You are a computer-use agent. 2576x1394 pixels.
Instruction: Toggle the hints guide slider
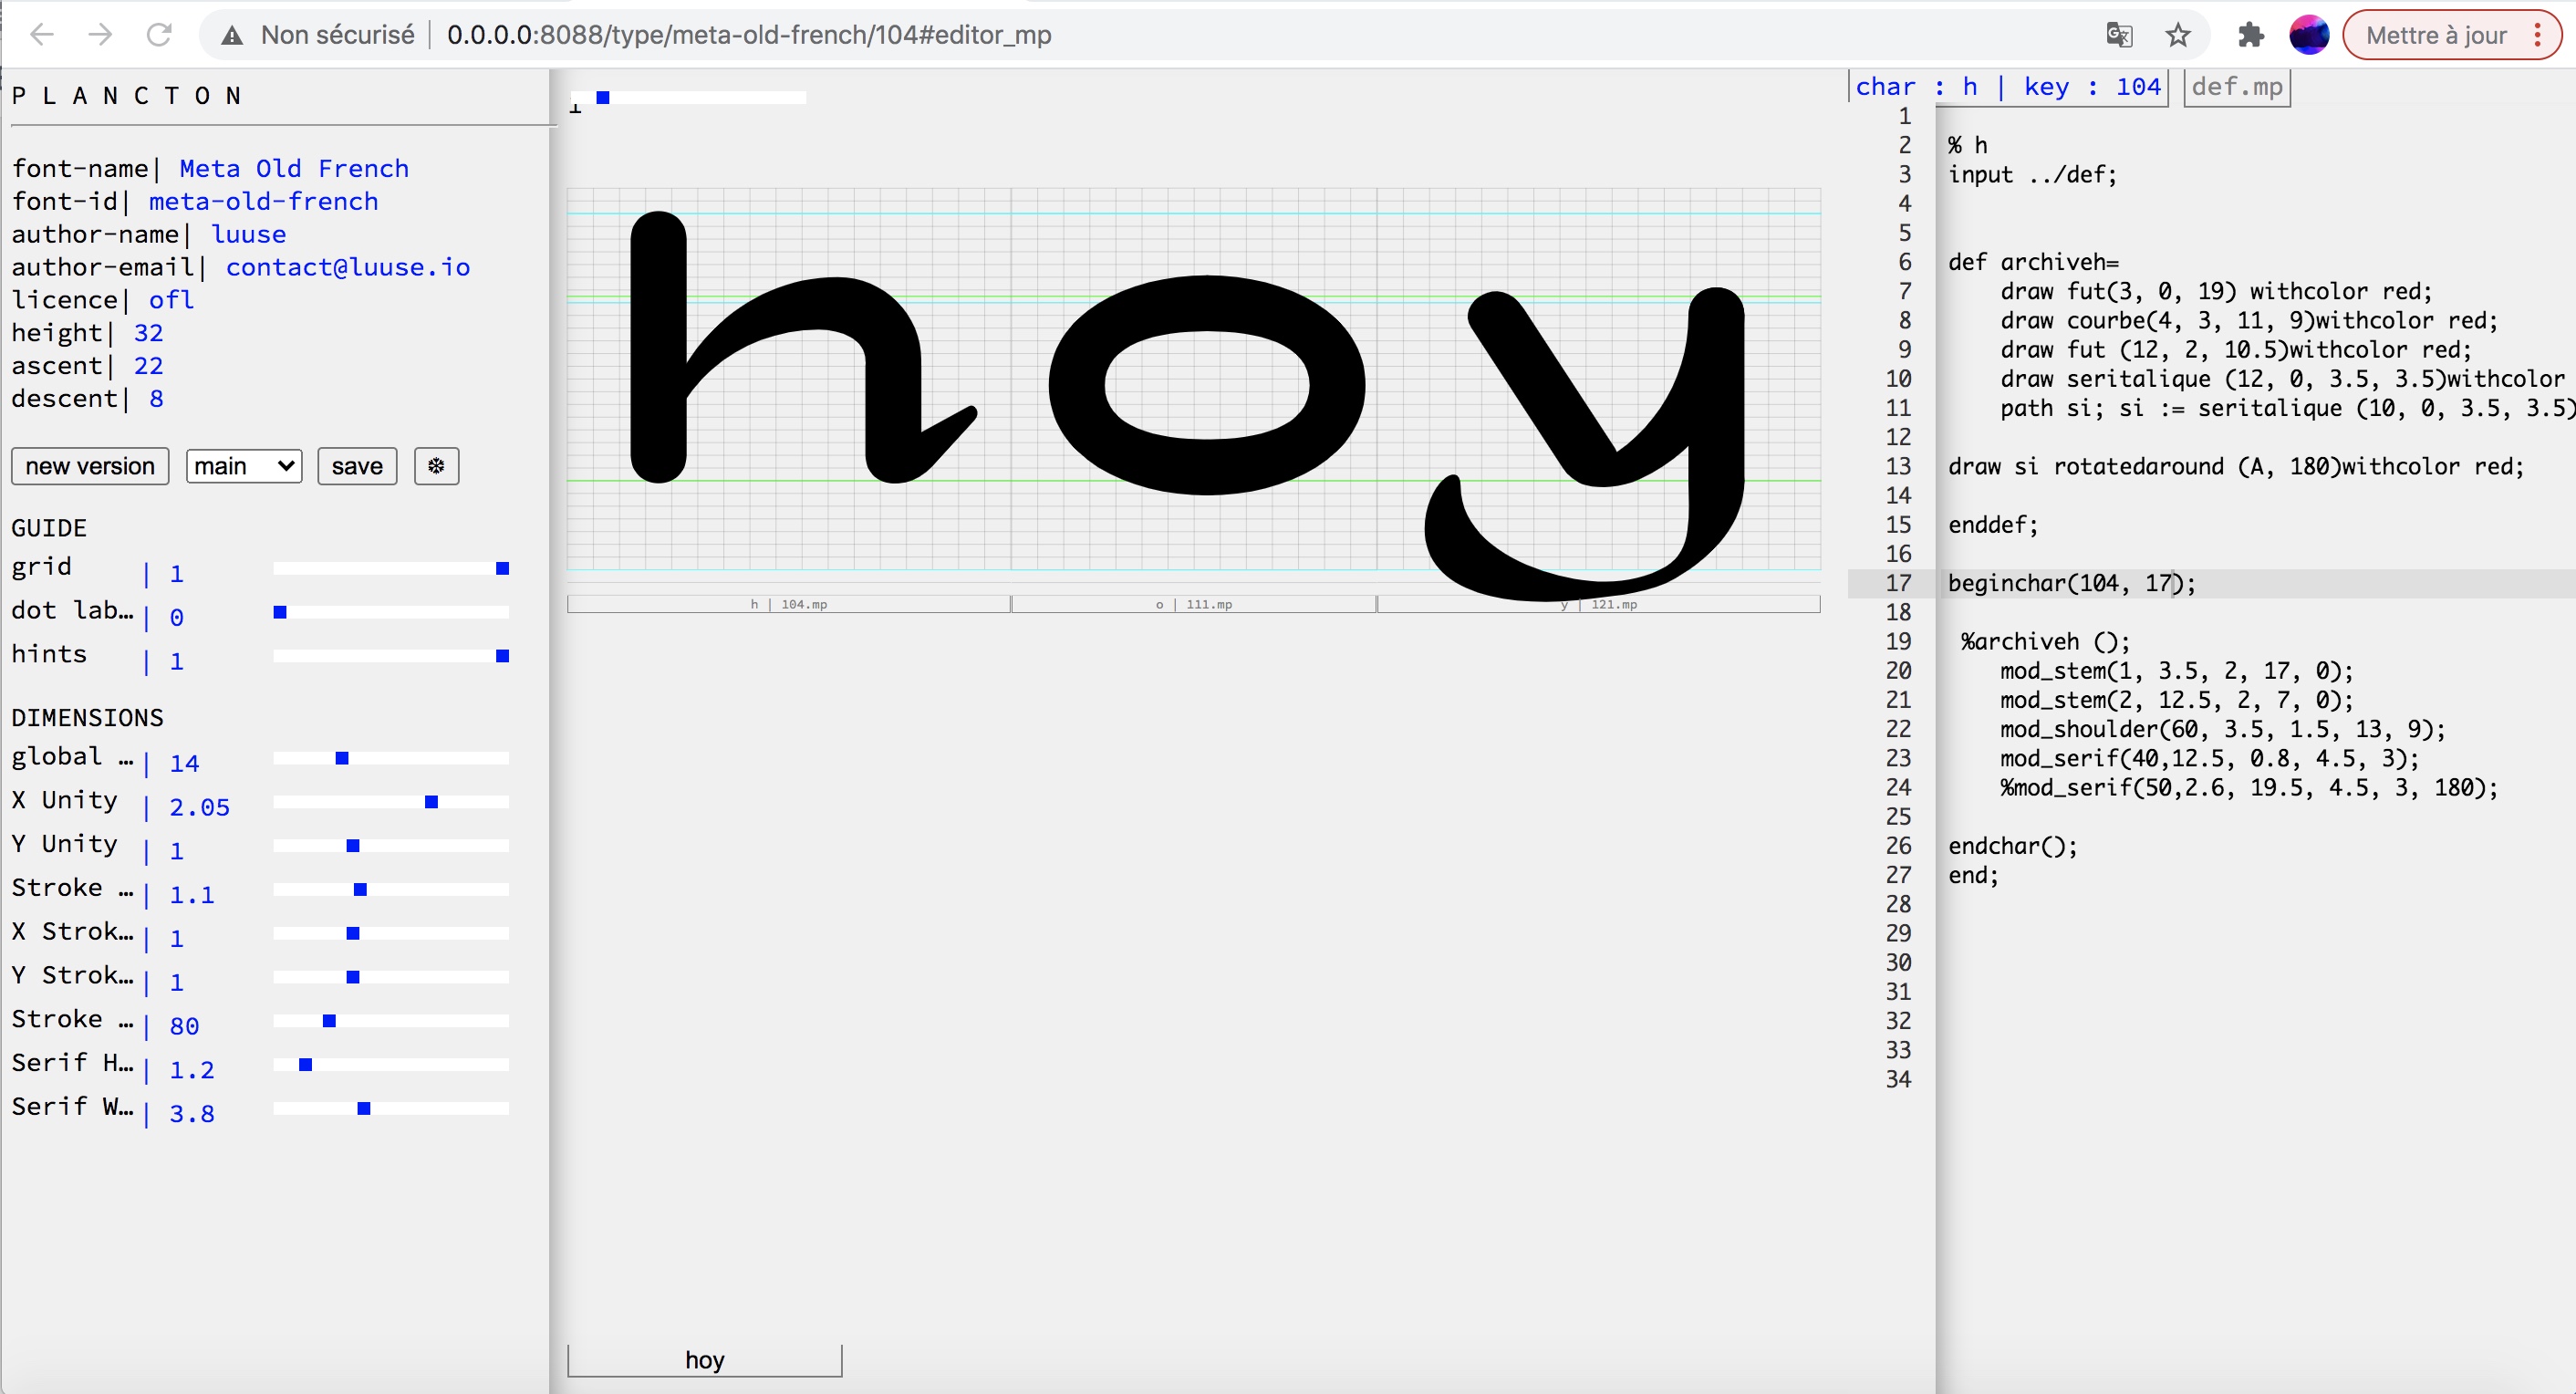coord(390,656)
